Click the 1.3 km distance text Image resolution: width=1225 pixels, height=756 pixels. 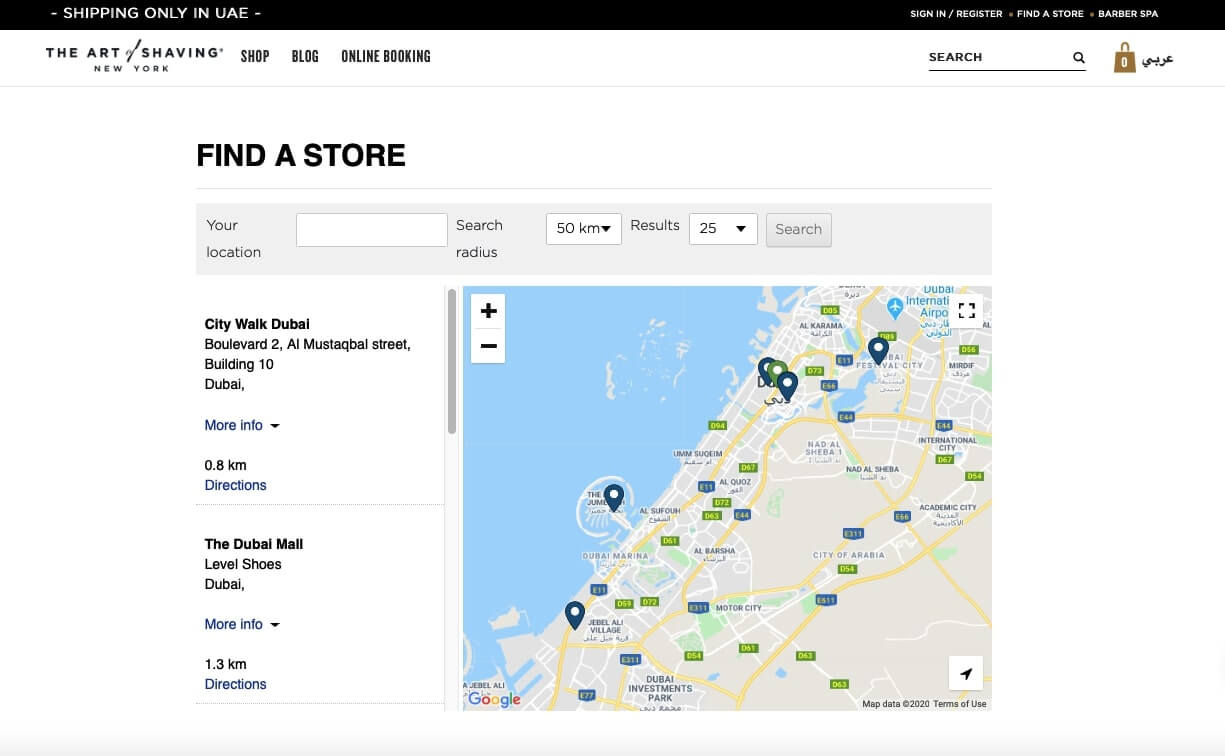225,664
